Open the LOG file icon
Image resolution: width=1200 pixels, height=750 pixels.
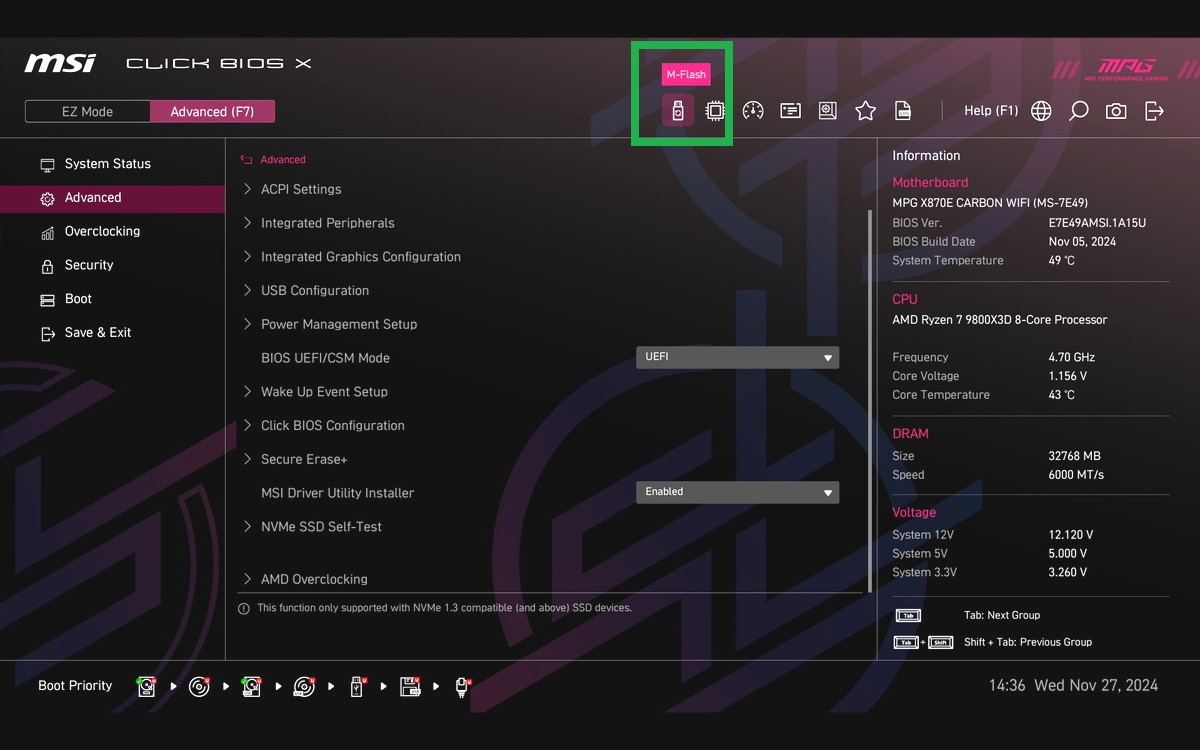tap(903, 111)
